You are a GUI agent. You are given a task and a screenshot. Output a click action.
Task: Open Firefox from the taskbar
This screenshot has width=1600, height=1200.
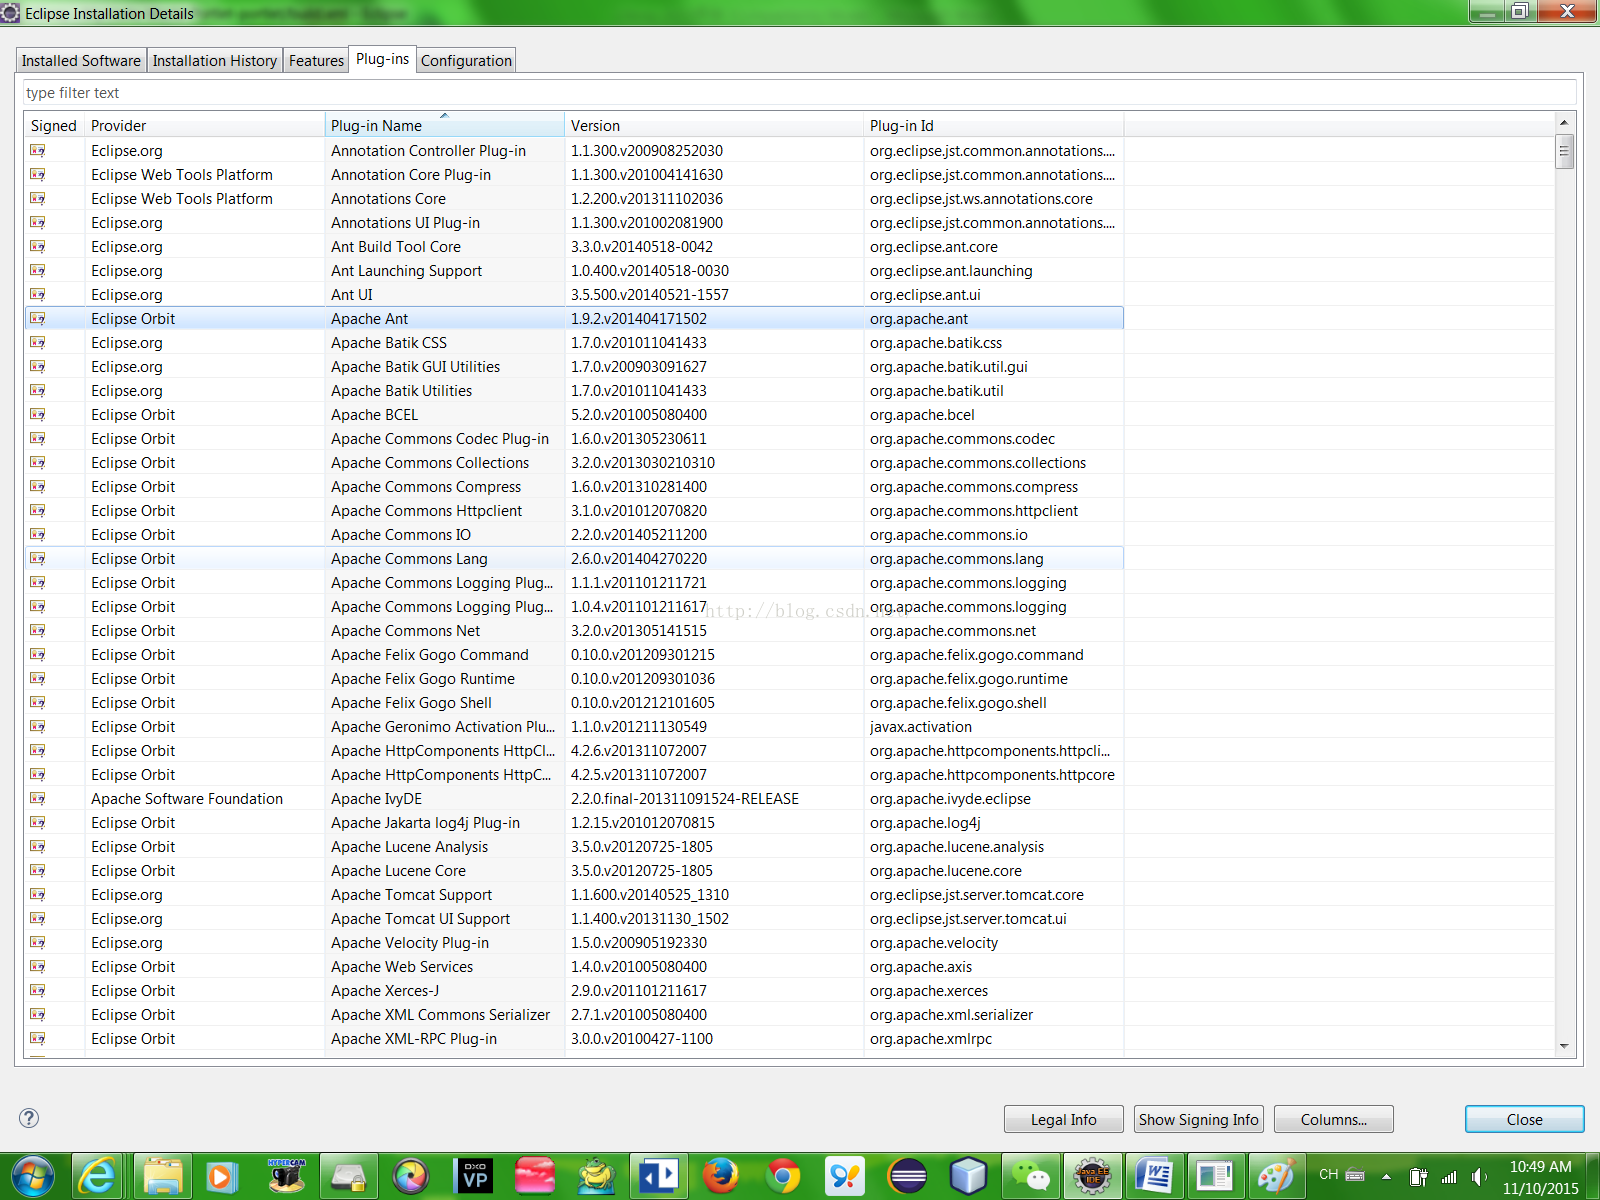coord(720,1176)
